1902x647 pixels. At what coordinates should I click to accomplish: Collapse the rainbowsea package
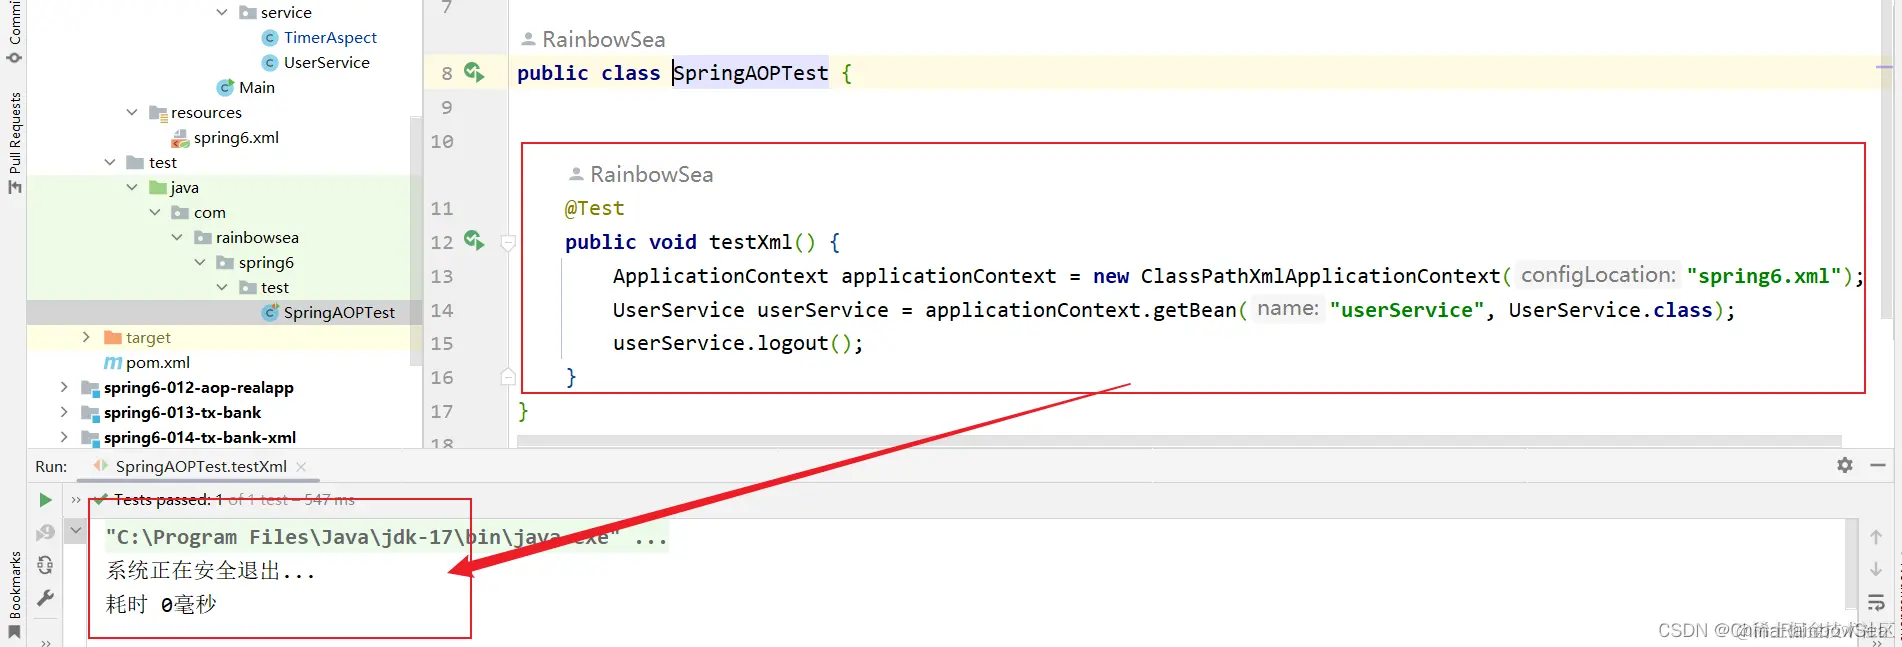point(177,237)
